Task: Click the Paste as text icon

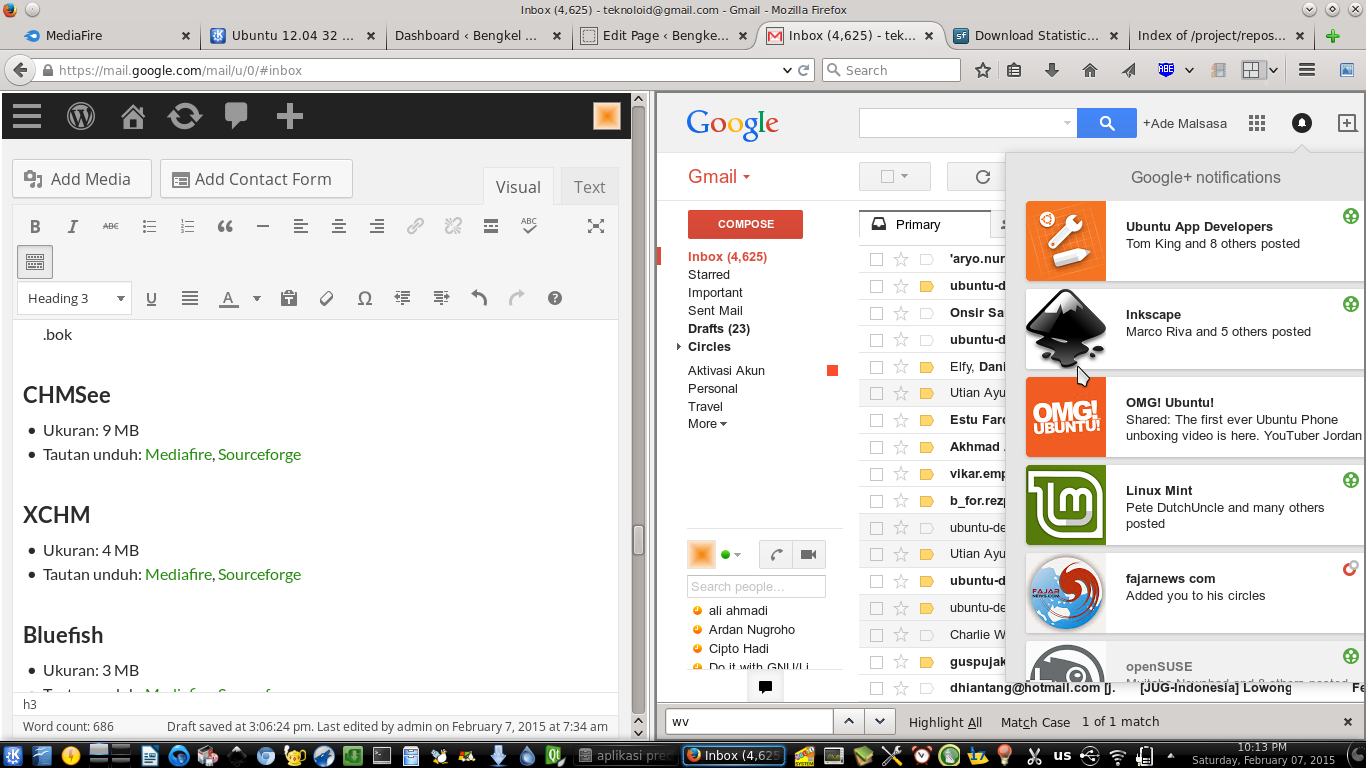Action: coord(289,298)
